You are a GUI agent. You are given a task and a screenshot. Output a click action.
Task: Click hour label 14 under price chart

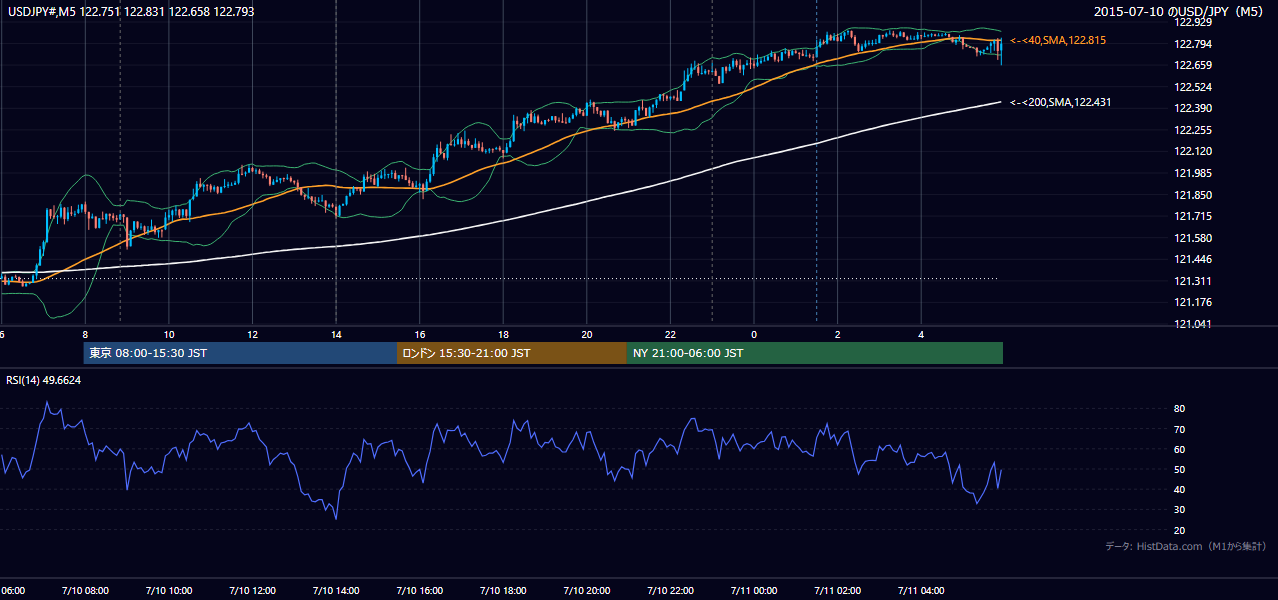336,334
